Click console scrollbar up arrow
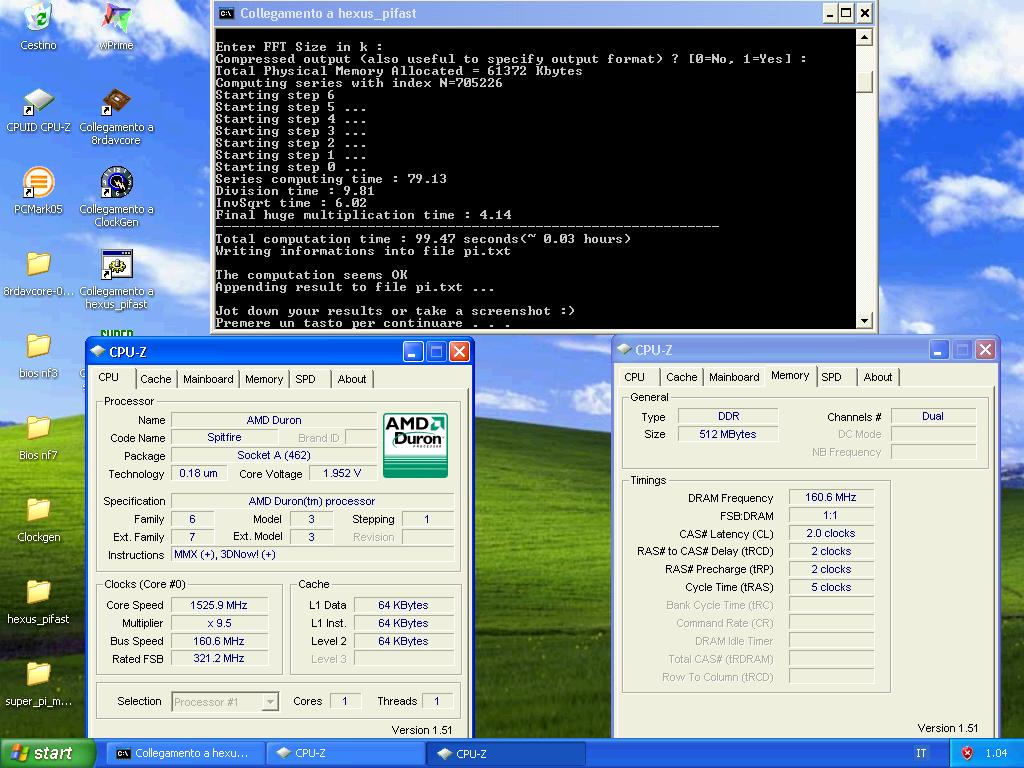1024x768 pixels. click(x=864, y=37)
